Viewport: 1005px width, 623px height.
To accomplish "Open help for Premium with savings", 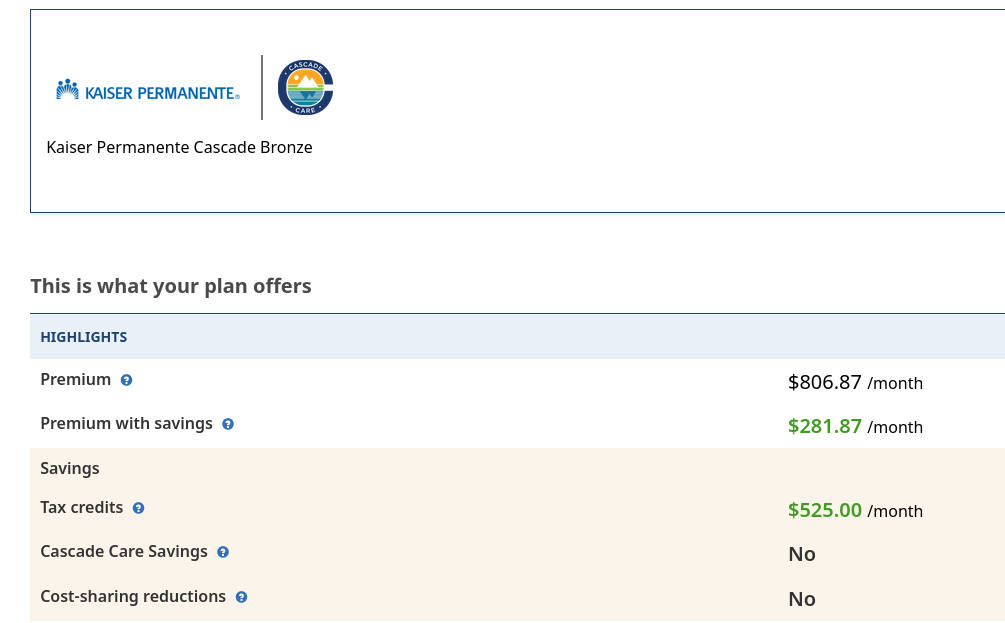I will click(x=228, y=424).
